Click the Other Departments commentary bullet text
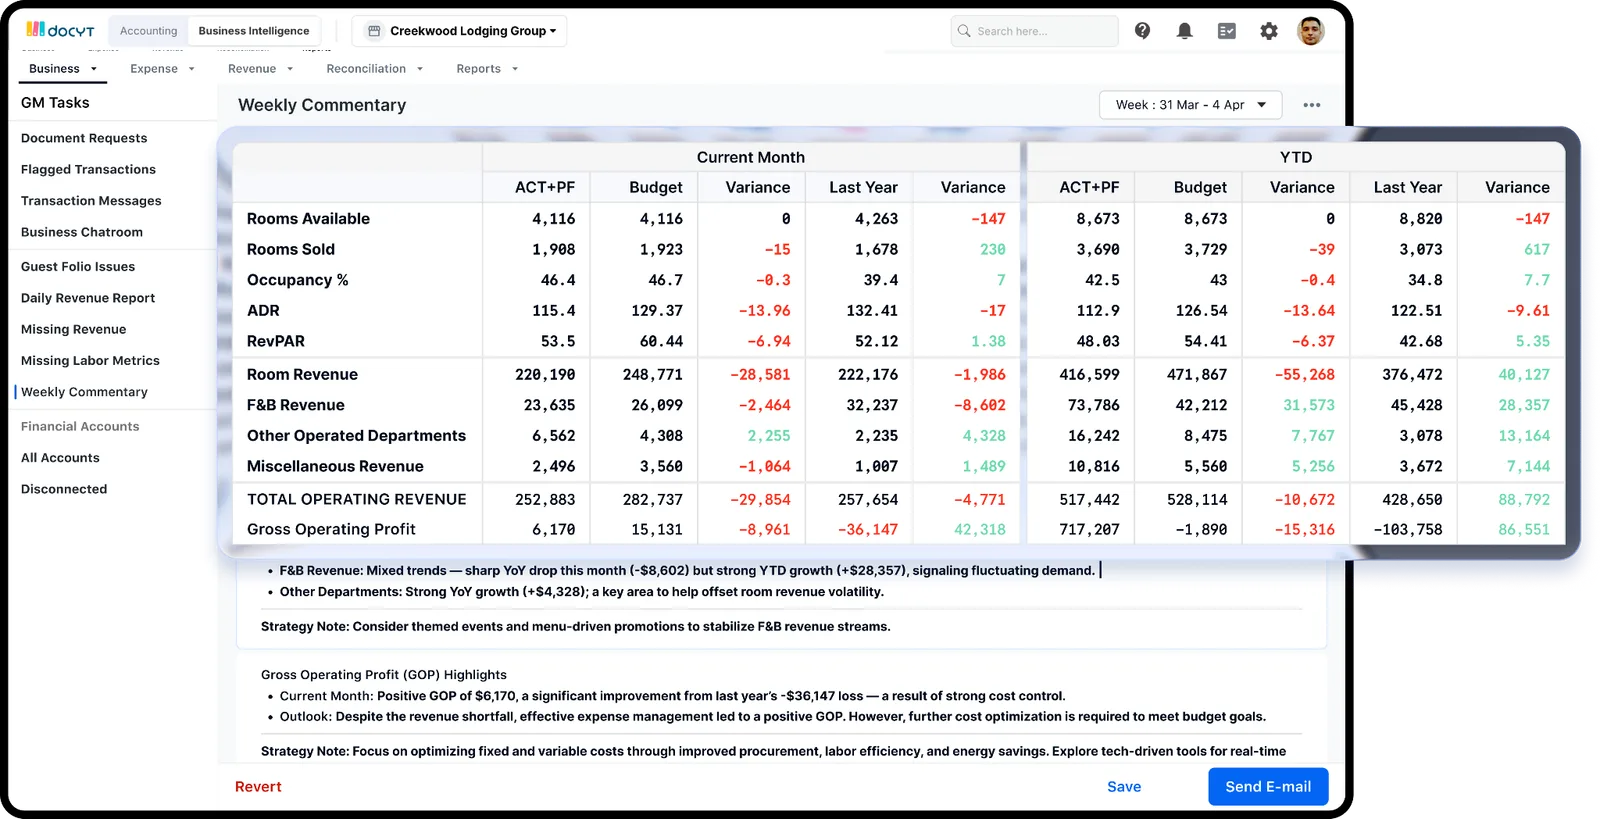This screenshot has height=819, width=1600. pyautogui.click(x=582, y=592)
